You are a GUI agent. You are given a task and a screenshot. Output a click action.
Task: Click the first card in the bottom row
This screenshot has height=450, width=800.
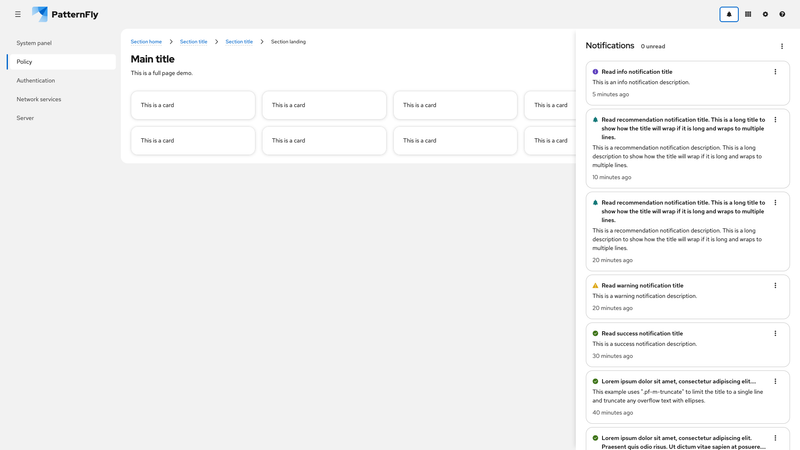[193, 140]
